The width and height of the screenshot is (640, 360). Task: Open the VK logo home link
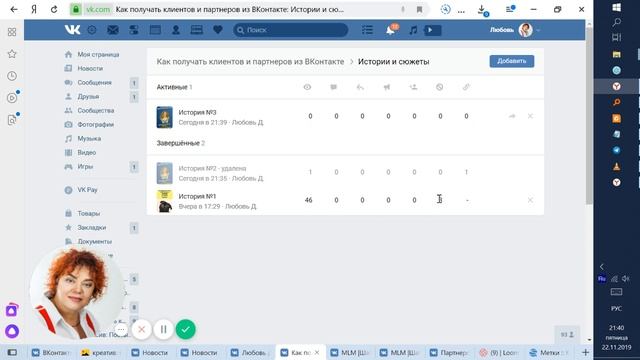click(72, 30)
